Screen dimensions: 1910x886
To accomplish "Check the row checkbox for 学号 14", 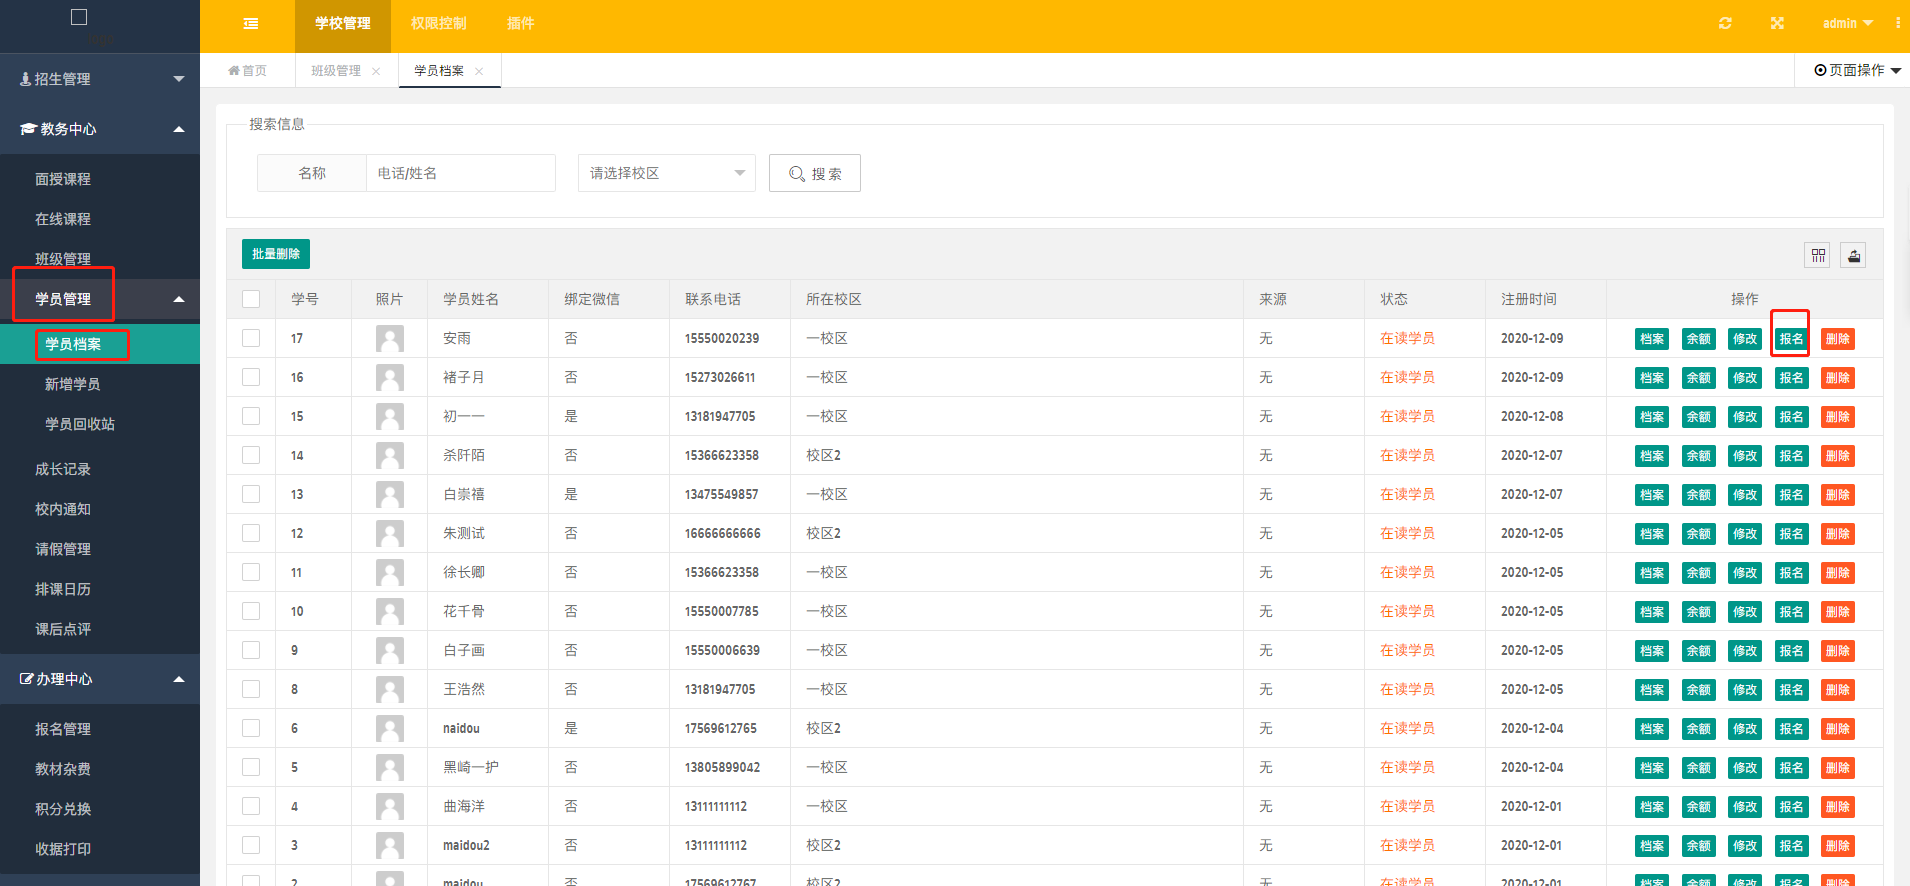I will point(251,455).
